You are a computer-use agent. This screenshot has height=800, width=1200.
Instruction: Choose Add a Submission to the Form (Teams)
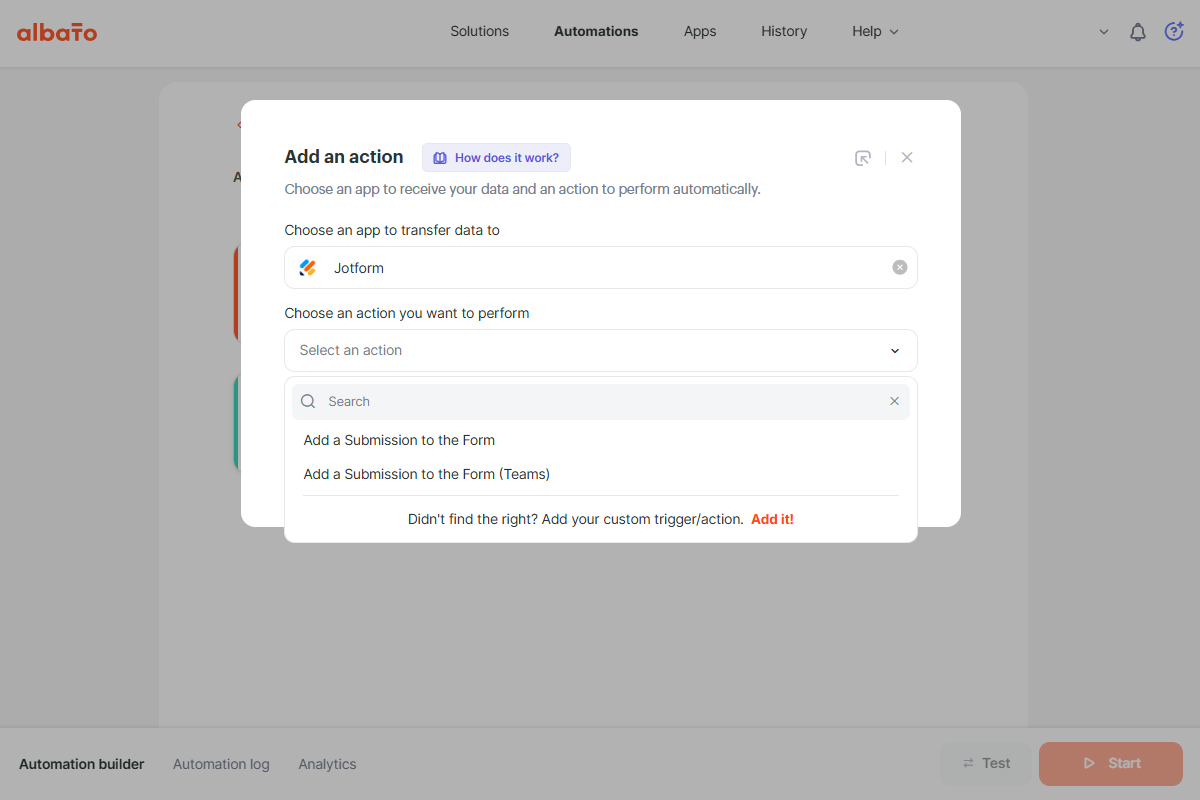tap(426, 474)
